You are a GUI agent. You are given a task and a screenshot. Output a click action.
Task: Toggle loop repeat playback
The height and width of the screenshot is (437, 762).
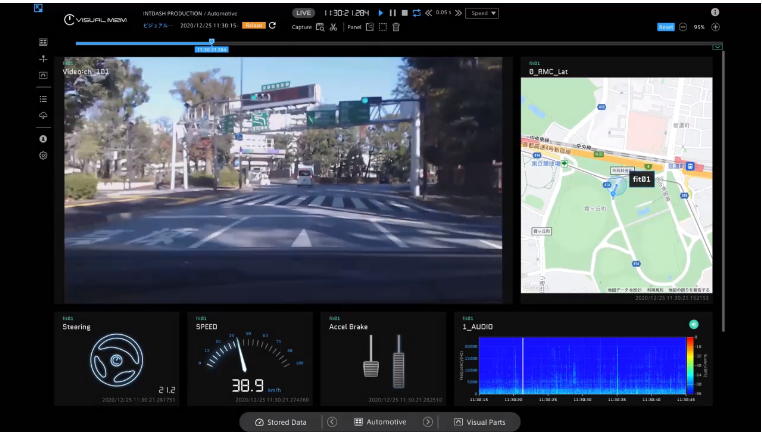coord(416,13)
